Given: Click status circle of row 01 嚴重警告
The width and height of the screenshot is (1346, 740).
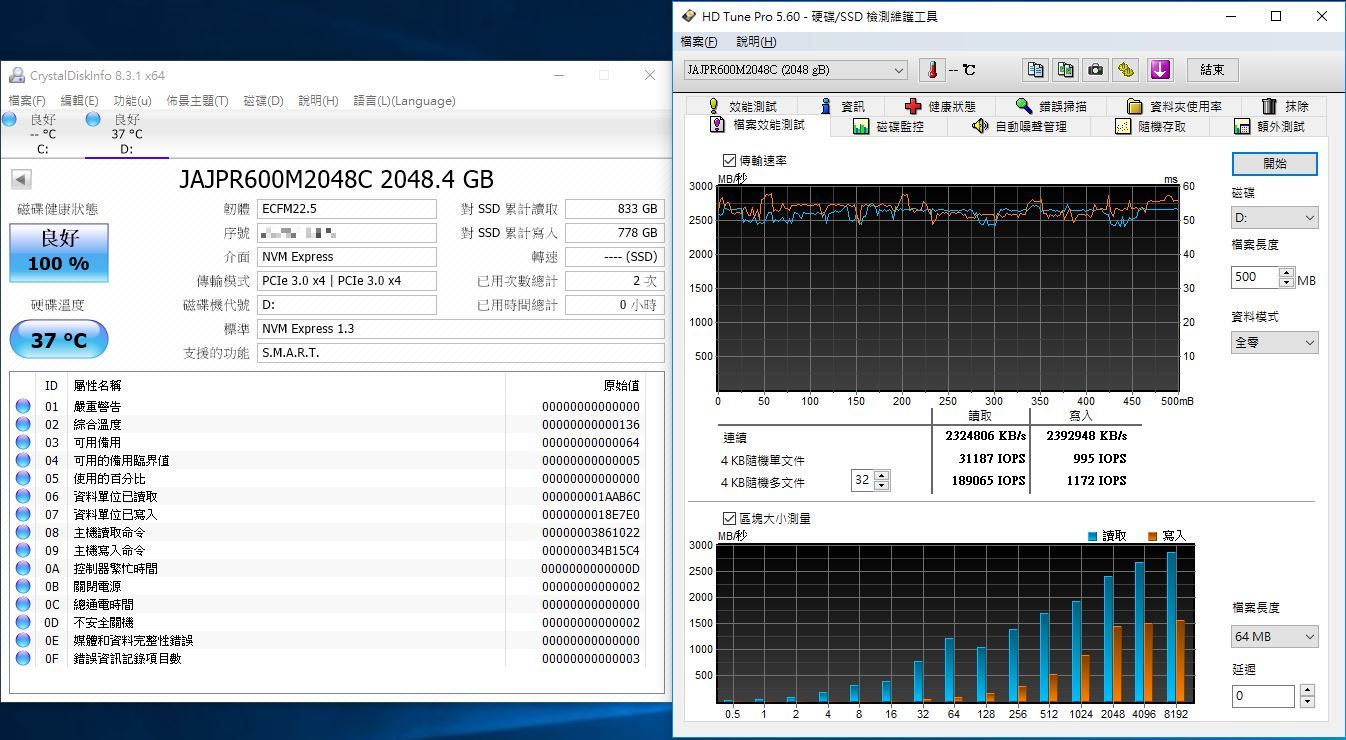Looking at the screenshot, I should 23,407.
